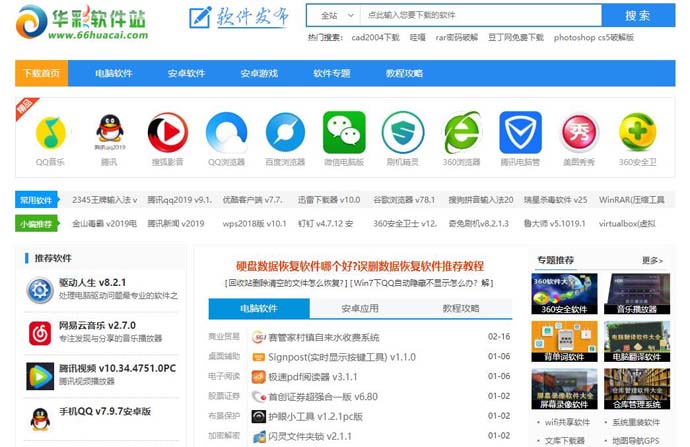690x447 pixels.
Task: Open the 腾讯电脑管家 icon
Action: point(520,132)
